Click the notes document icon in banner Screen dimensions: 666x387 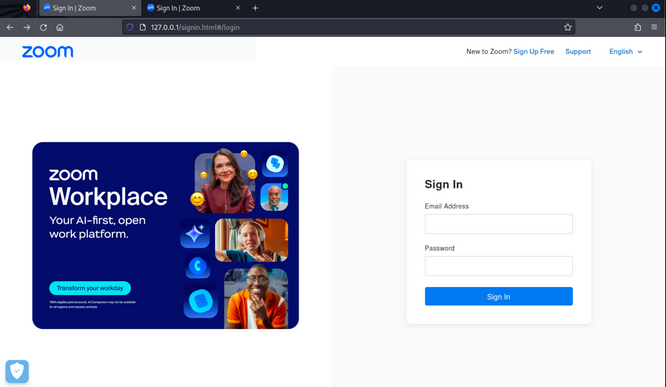click(x=200, y=301)
